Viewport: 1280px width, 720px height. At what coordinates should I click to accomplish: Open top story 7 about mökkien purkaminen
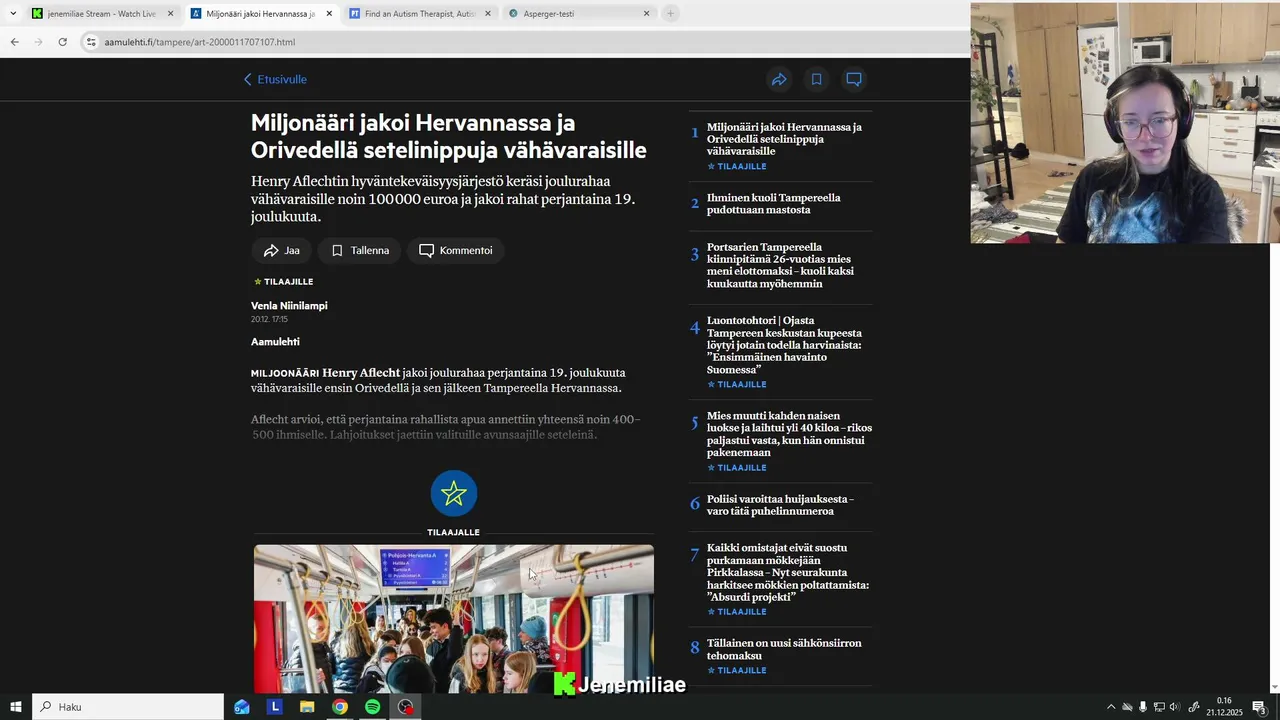pos(788,572)
